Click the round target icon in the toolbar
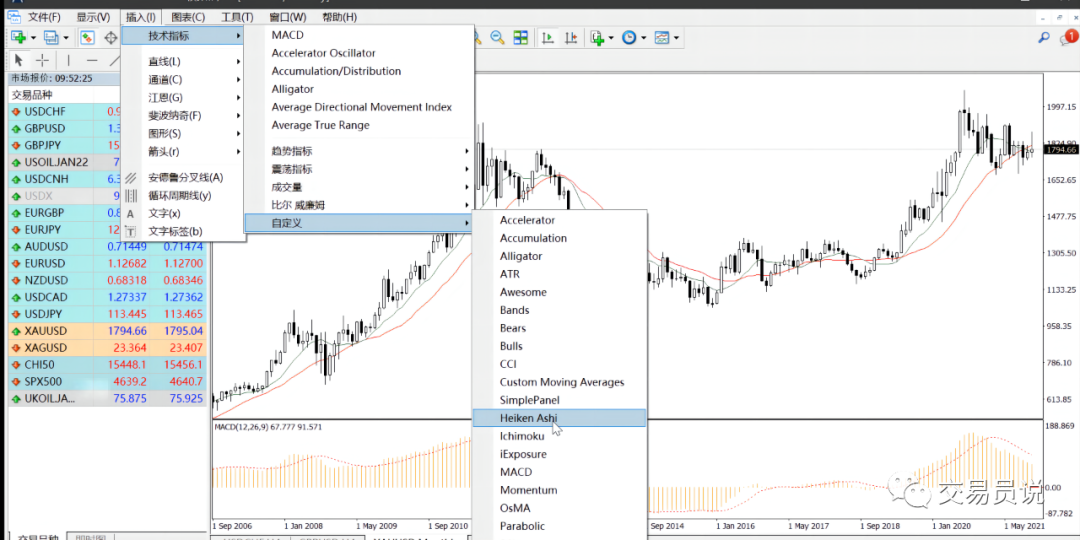 click(x=110, y=37)
